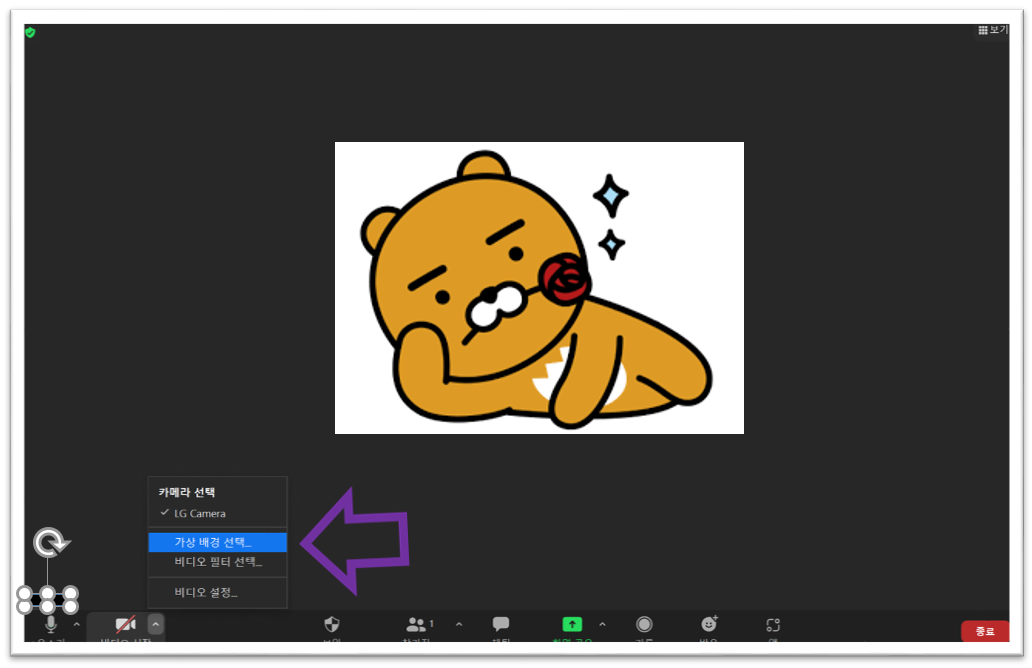Open the Participants panel icon
Viewport: 1032px width, 668px height.
pos(416,624)
